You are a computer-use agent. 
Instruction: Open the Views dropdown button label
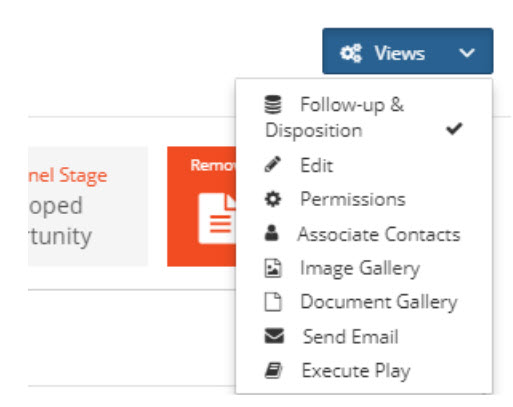(400, 53)
